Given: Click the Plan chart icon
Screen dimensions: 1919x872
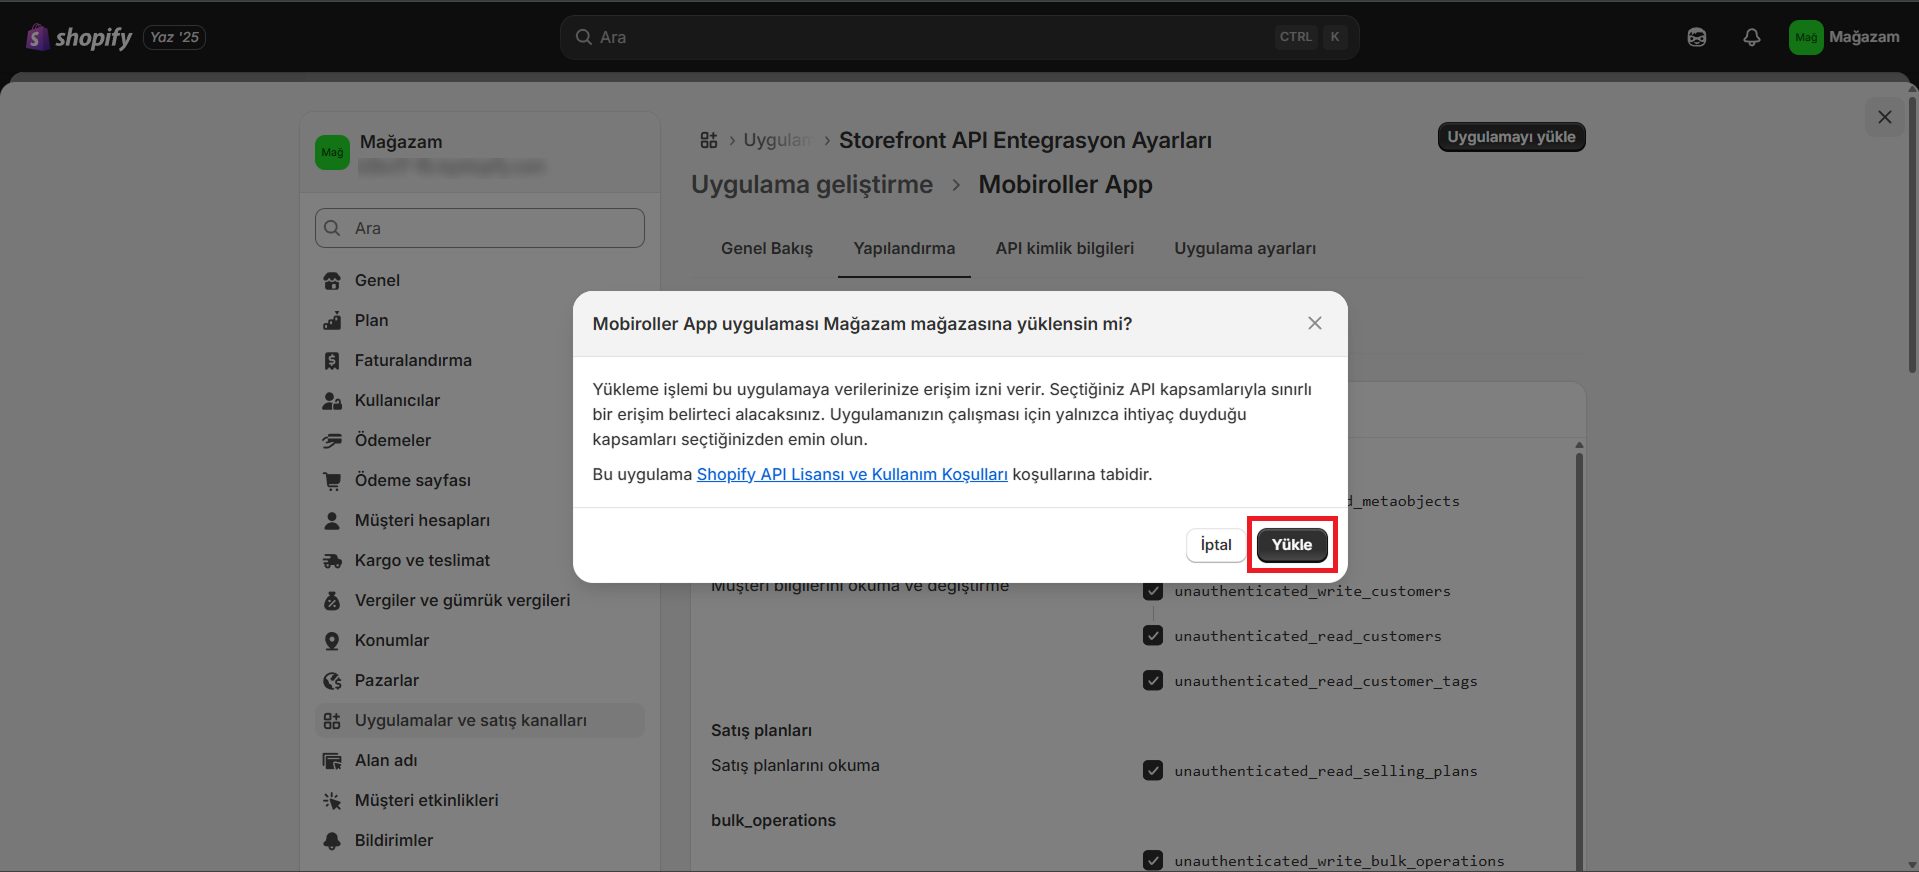Looking at the screenshot, I should [x=332, y=321].
